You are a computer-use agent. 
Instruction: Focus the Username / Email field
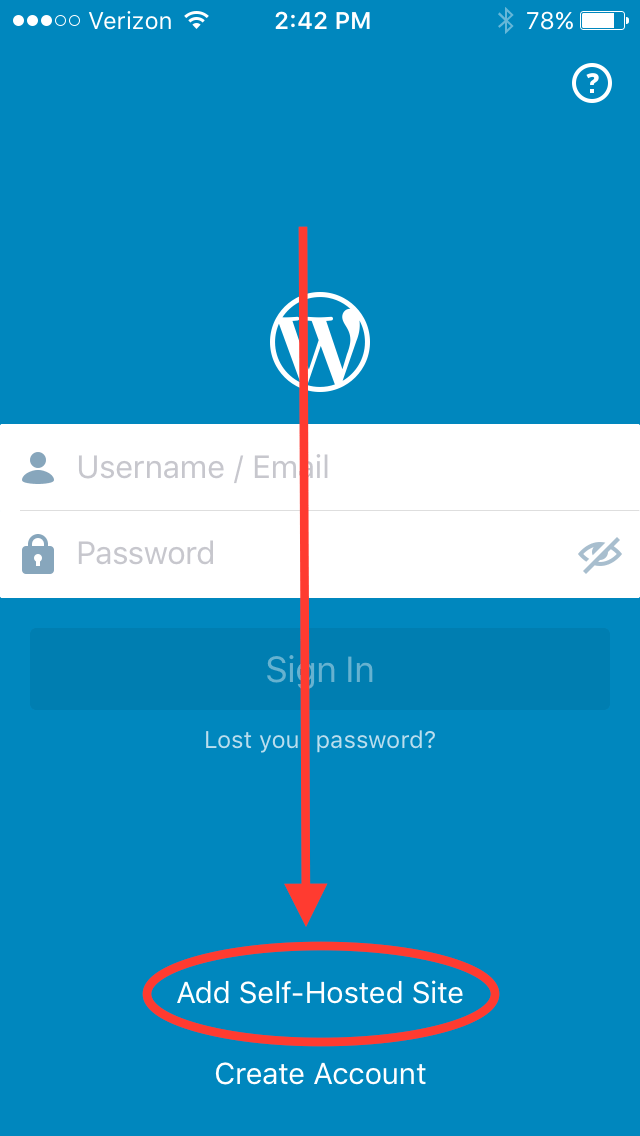click(320, 467)
